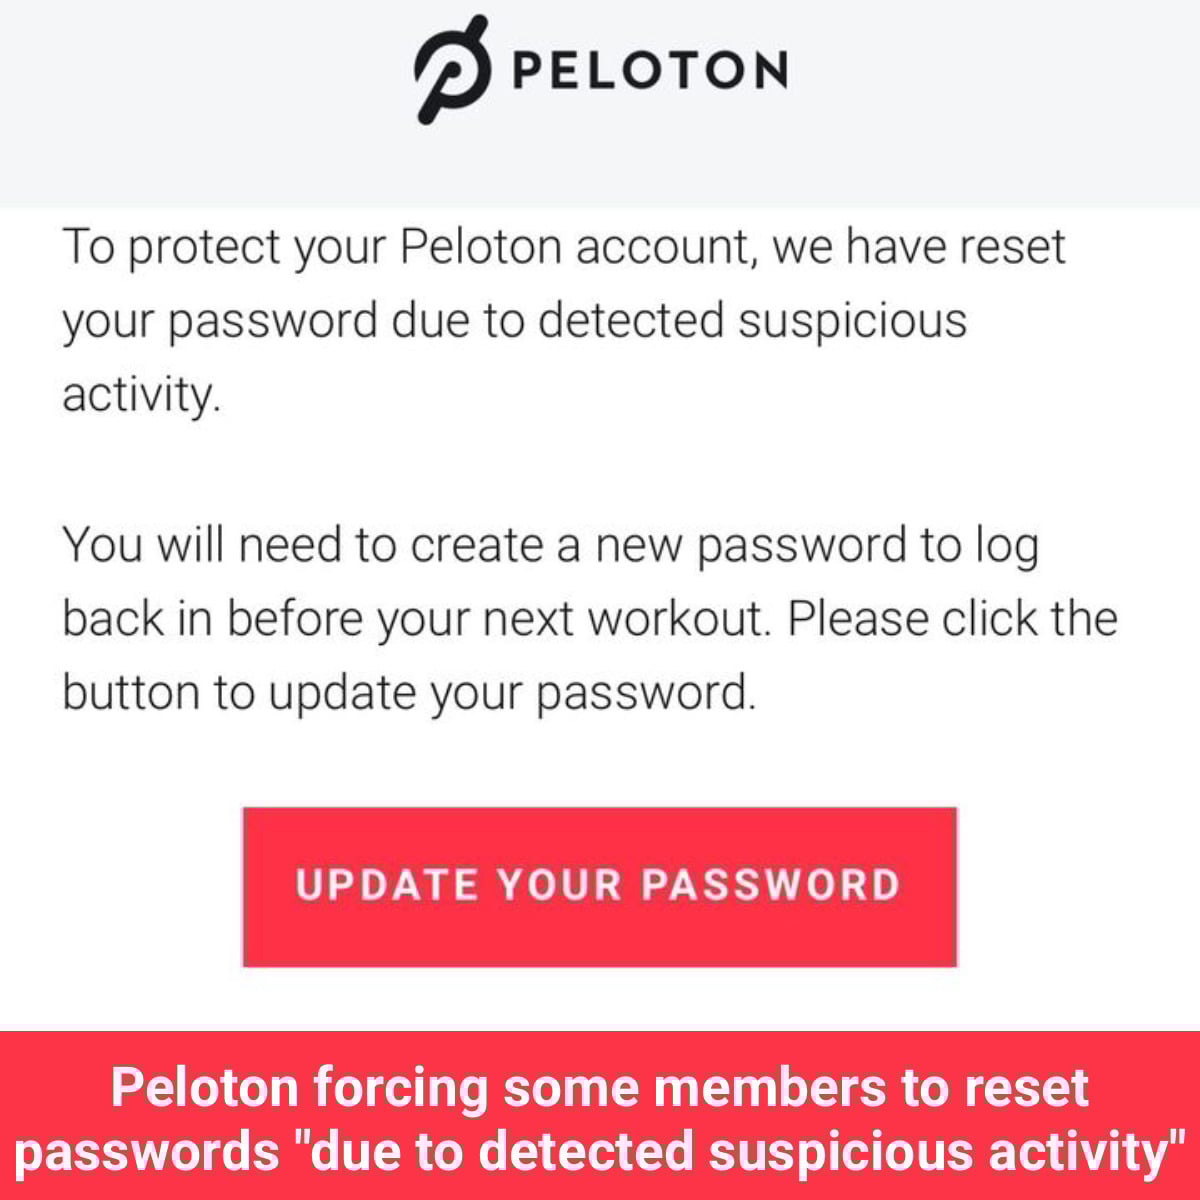Click the word "activity." ending the first paragraph
Screen dimensions: 1200x1200
click(x=140, y=396)
